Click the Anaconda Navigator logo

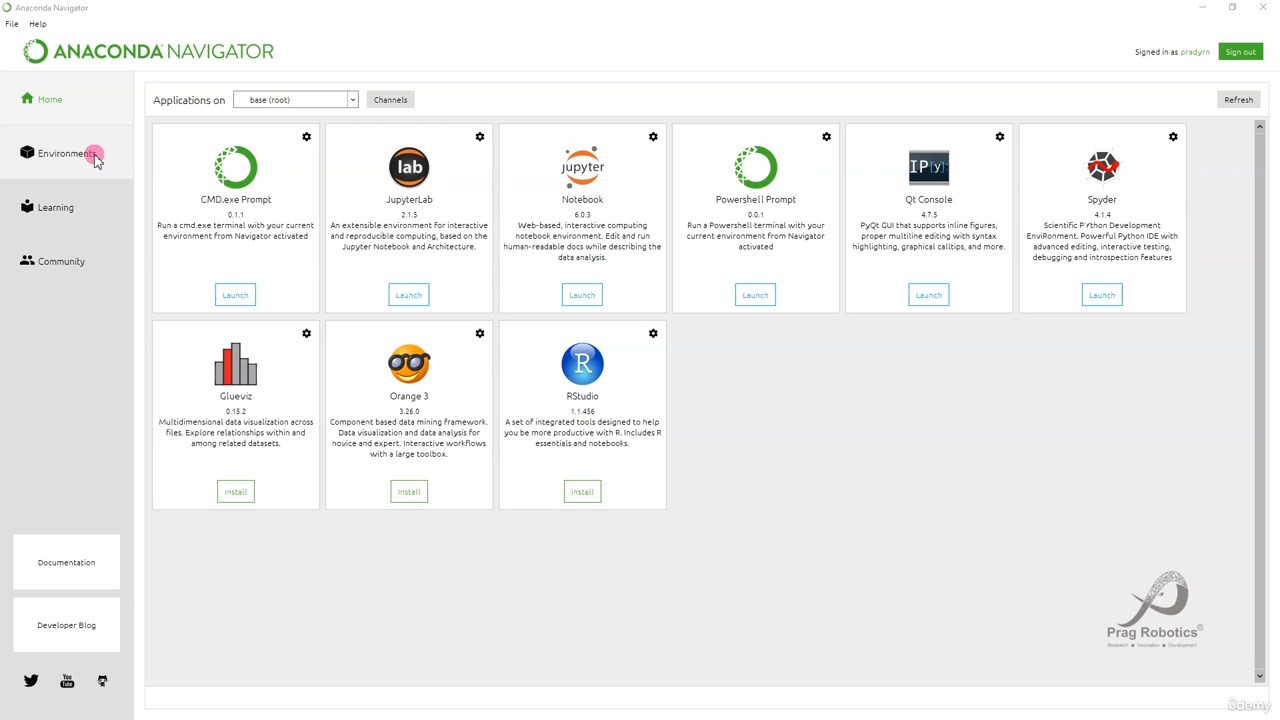(x=148, y=51)
